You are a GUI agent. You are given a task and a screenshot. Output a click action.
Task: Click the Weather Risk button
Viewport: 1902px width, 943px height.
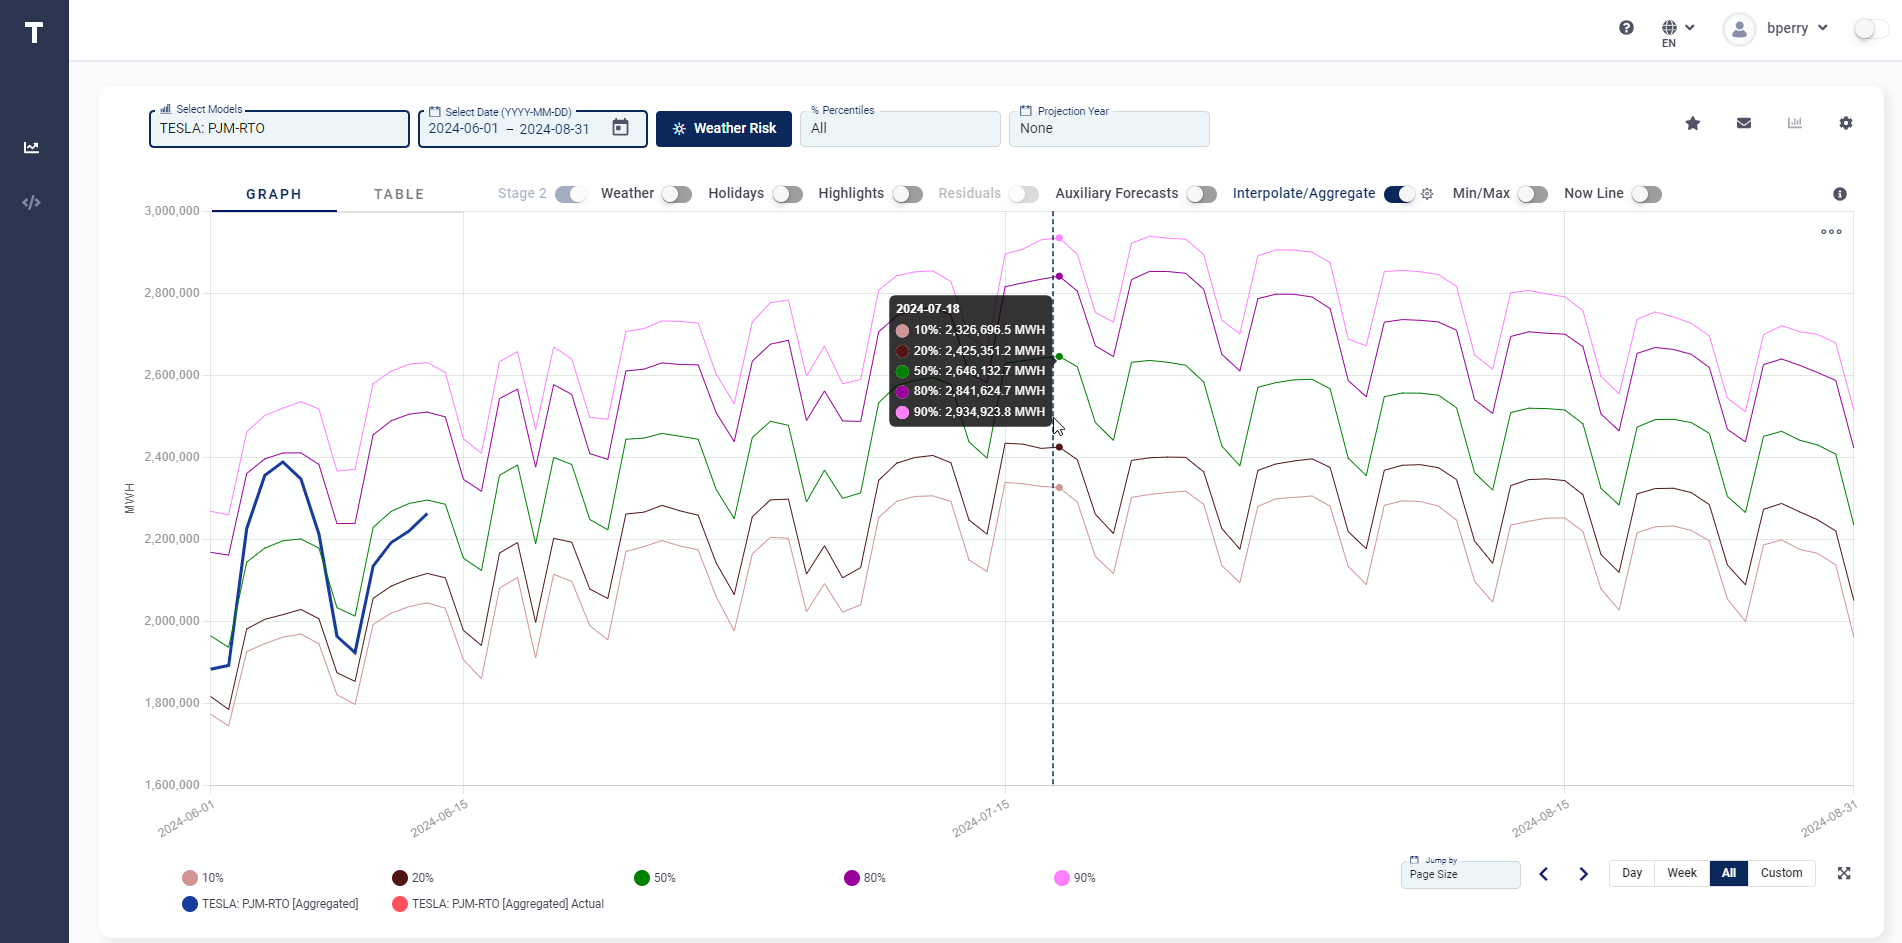point(723,128)
